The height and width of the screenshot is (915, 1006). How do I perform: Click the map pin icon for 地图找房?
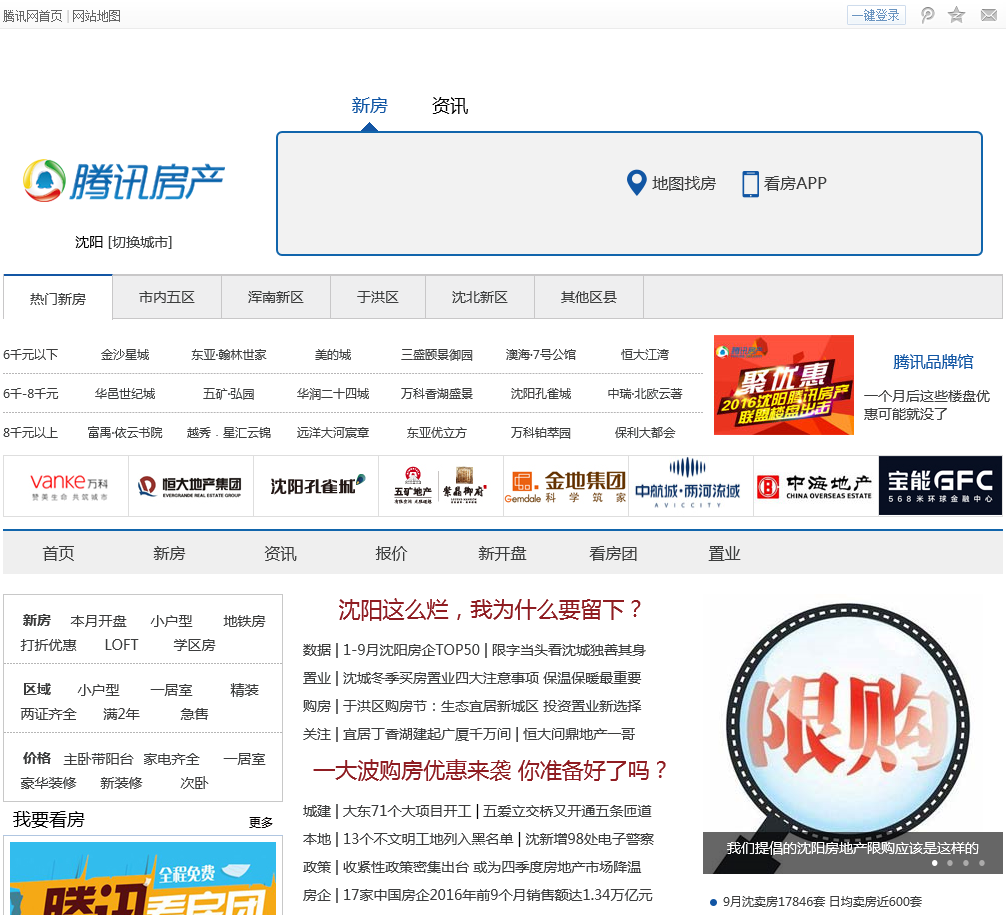636,183
